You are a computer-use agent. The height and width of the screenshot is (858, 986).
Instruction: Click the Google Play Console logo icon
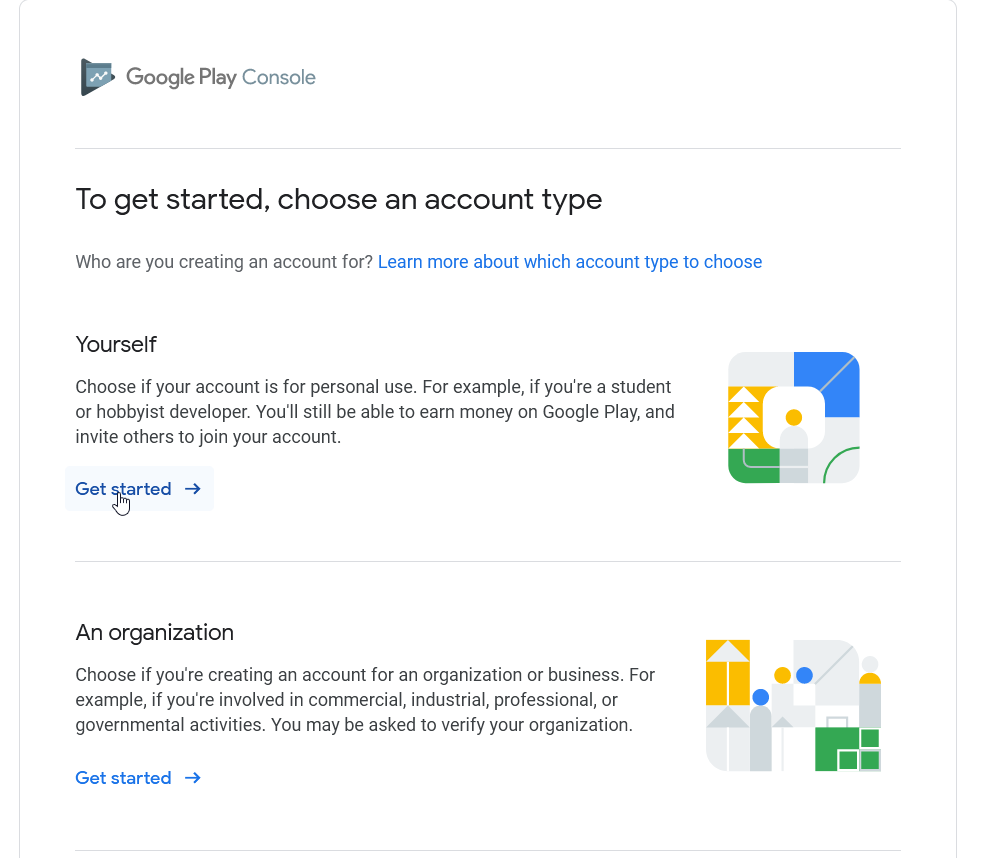[97, 77]
